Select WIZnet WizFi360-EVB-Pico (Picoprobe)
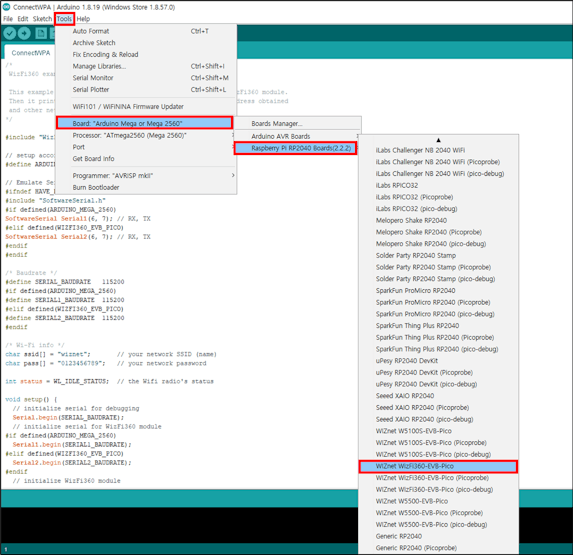This screenshot has height=555, width=573. (439, 478)
